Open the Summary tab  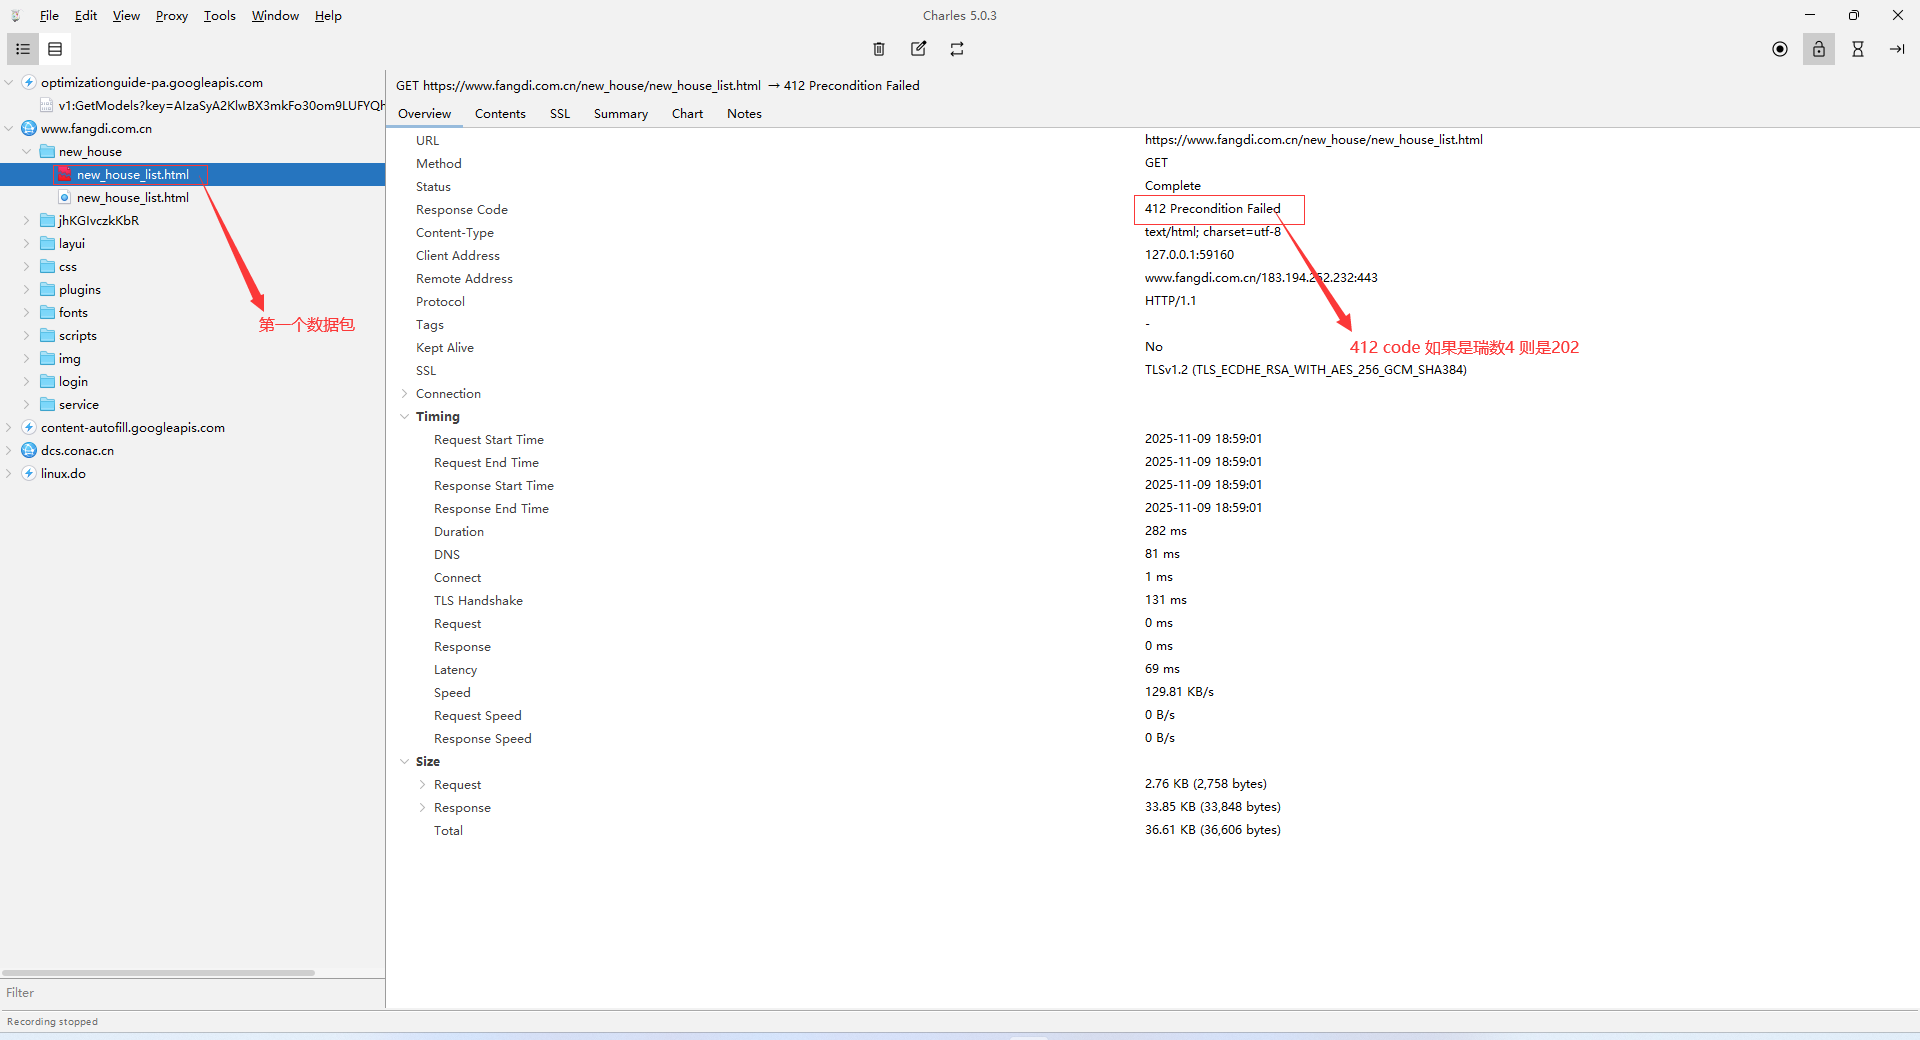pyautogui.click(x=621, y=114)
